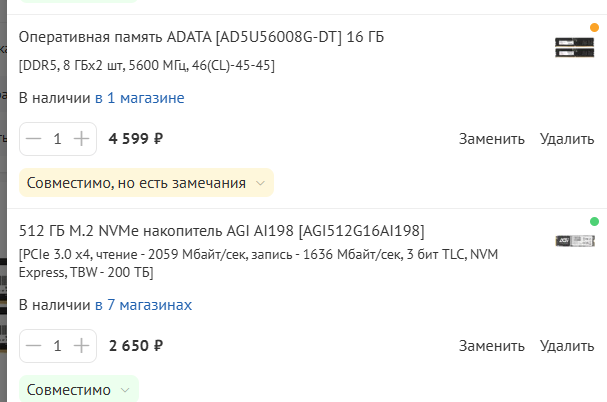Increase ADATA RAM quantity with plus
The image size is (607, 402).
81,139
